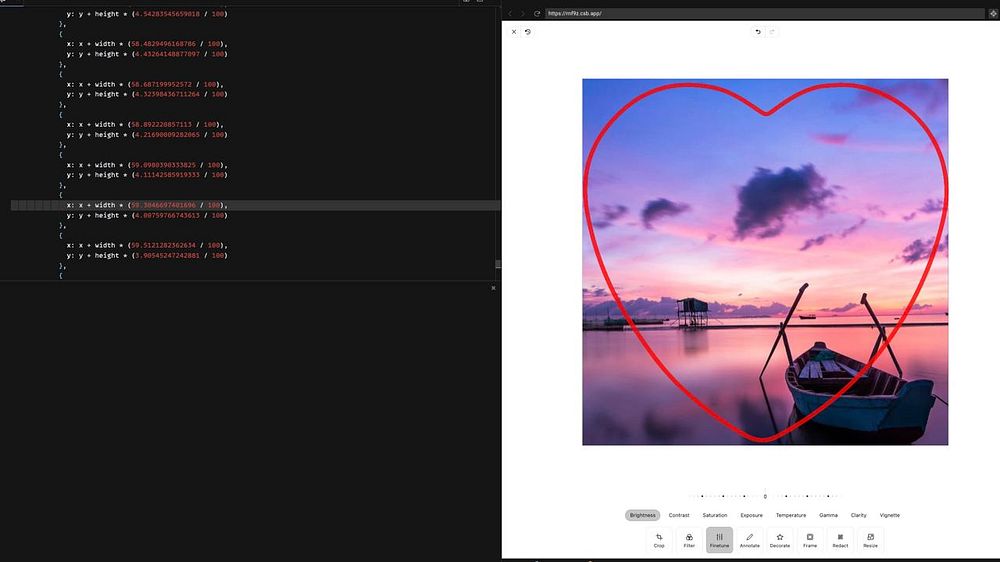Click the icon right of the URL bar

click(x=993, y=13)
